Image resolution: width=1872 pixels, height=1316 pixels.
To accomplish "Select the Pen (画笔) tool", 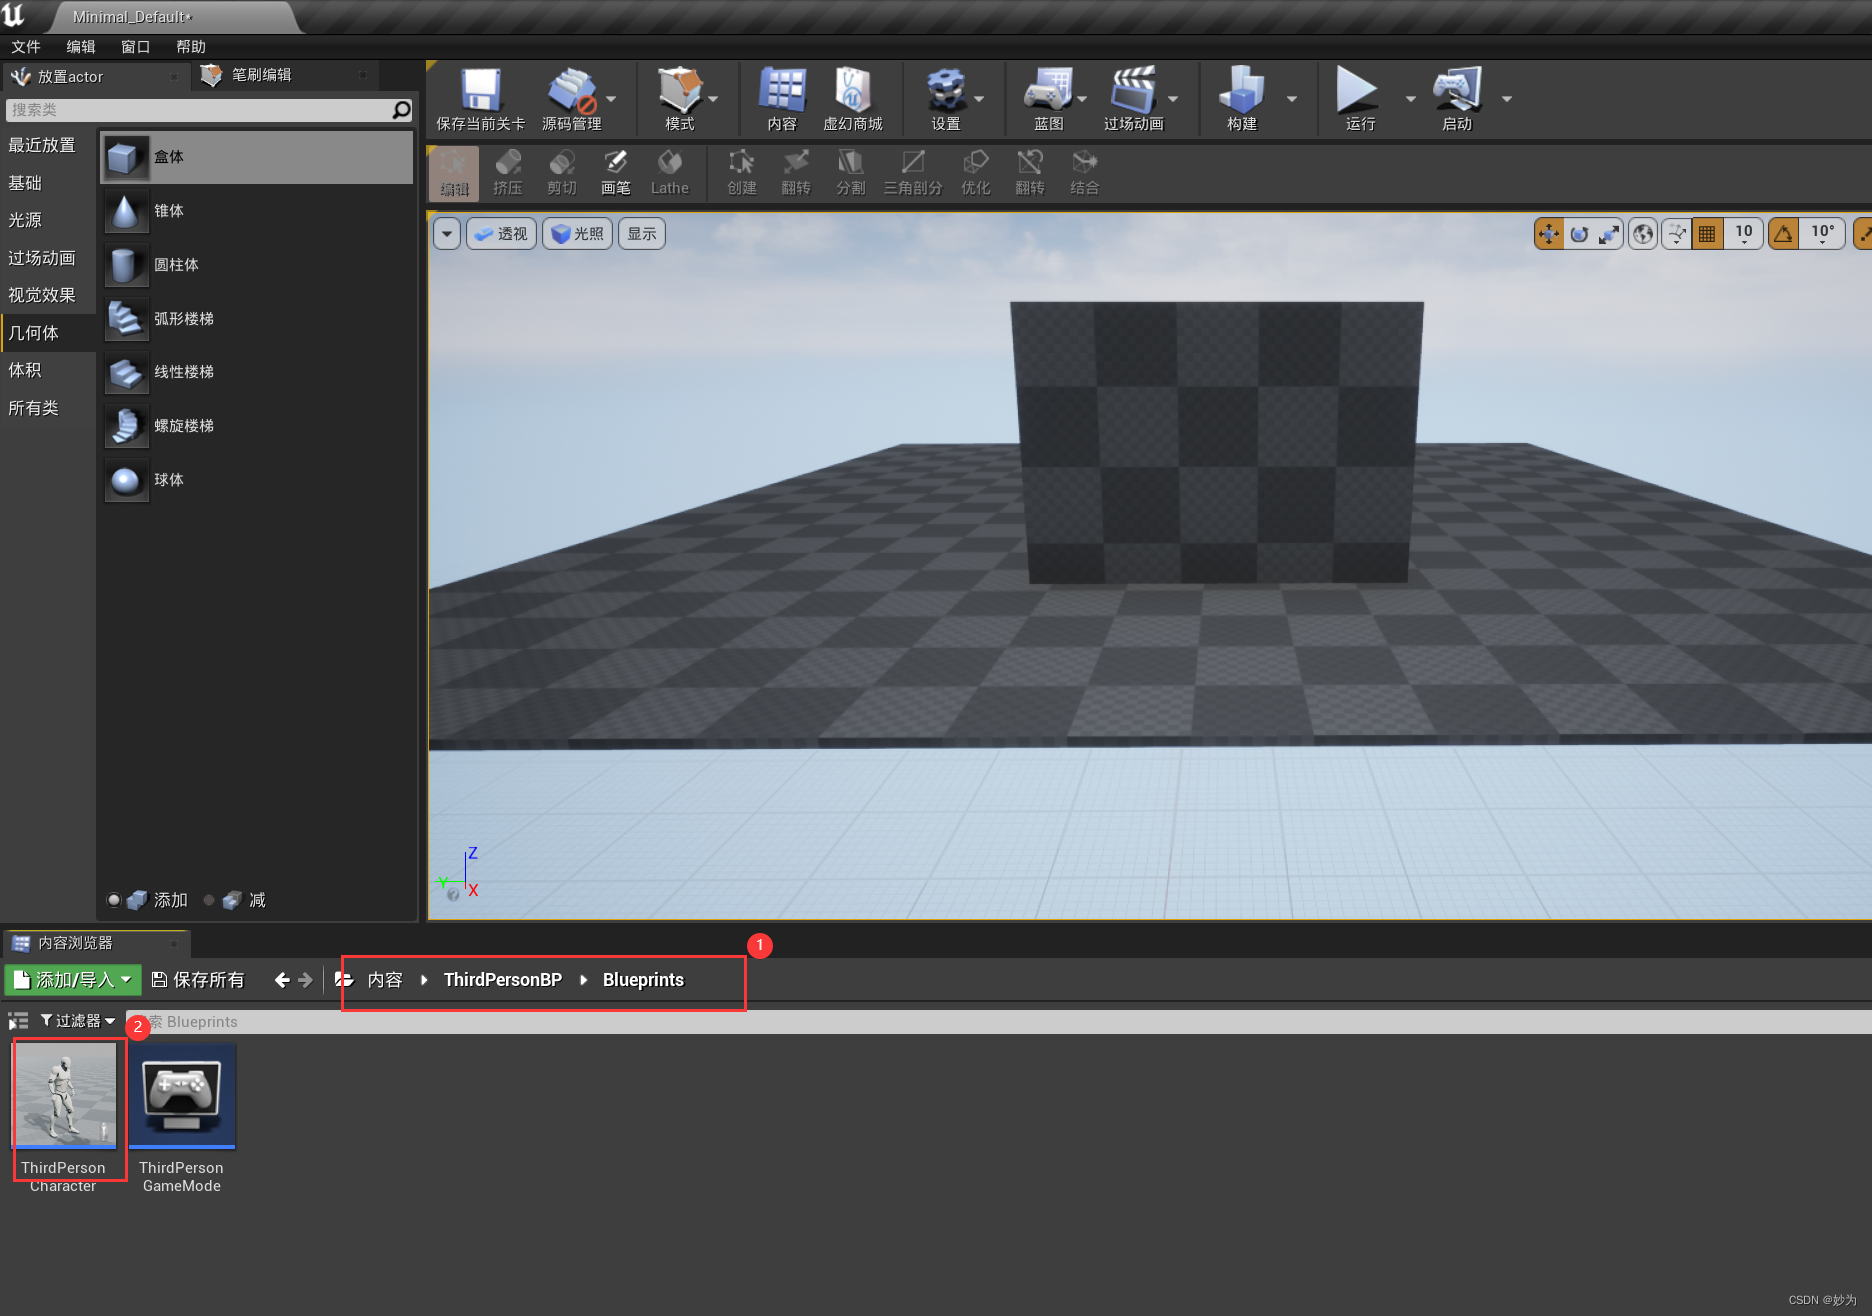I will (x=616, y=172).
